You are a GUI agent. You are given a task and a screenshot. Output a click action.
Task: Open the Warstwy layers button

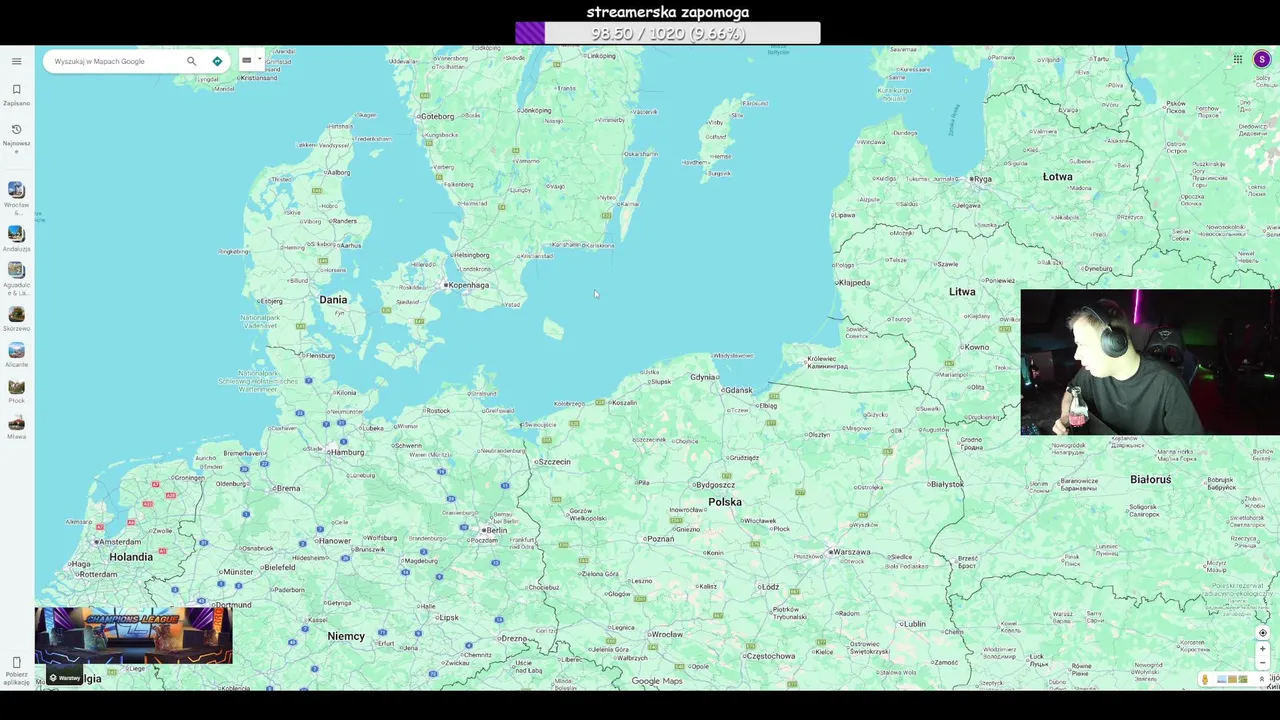[x=66, y=678]
